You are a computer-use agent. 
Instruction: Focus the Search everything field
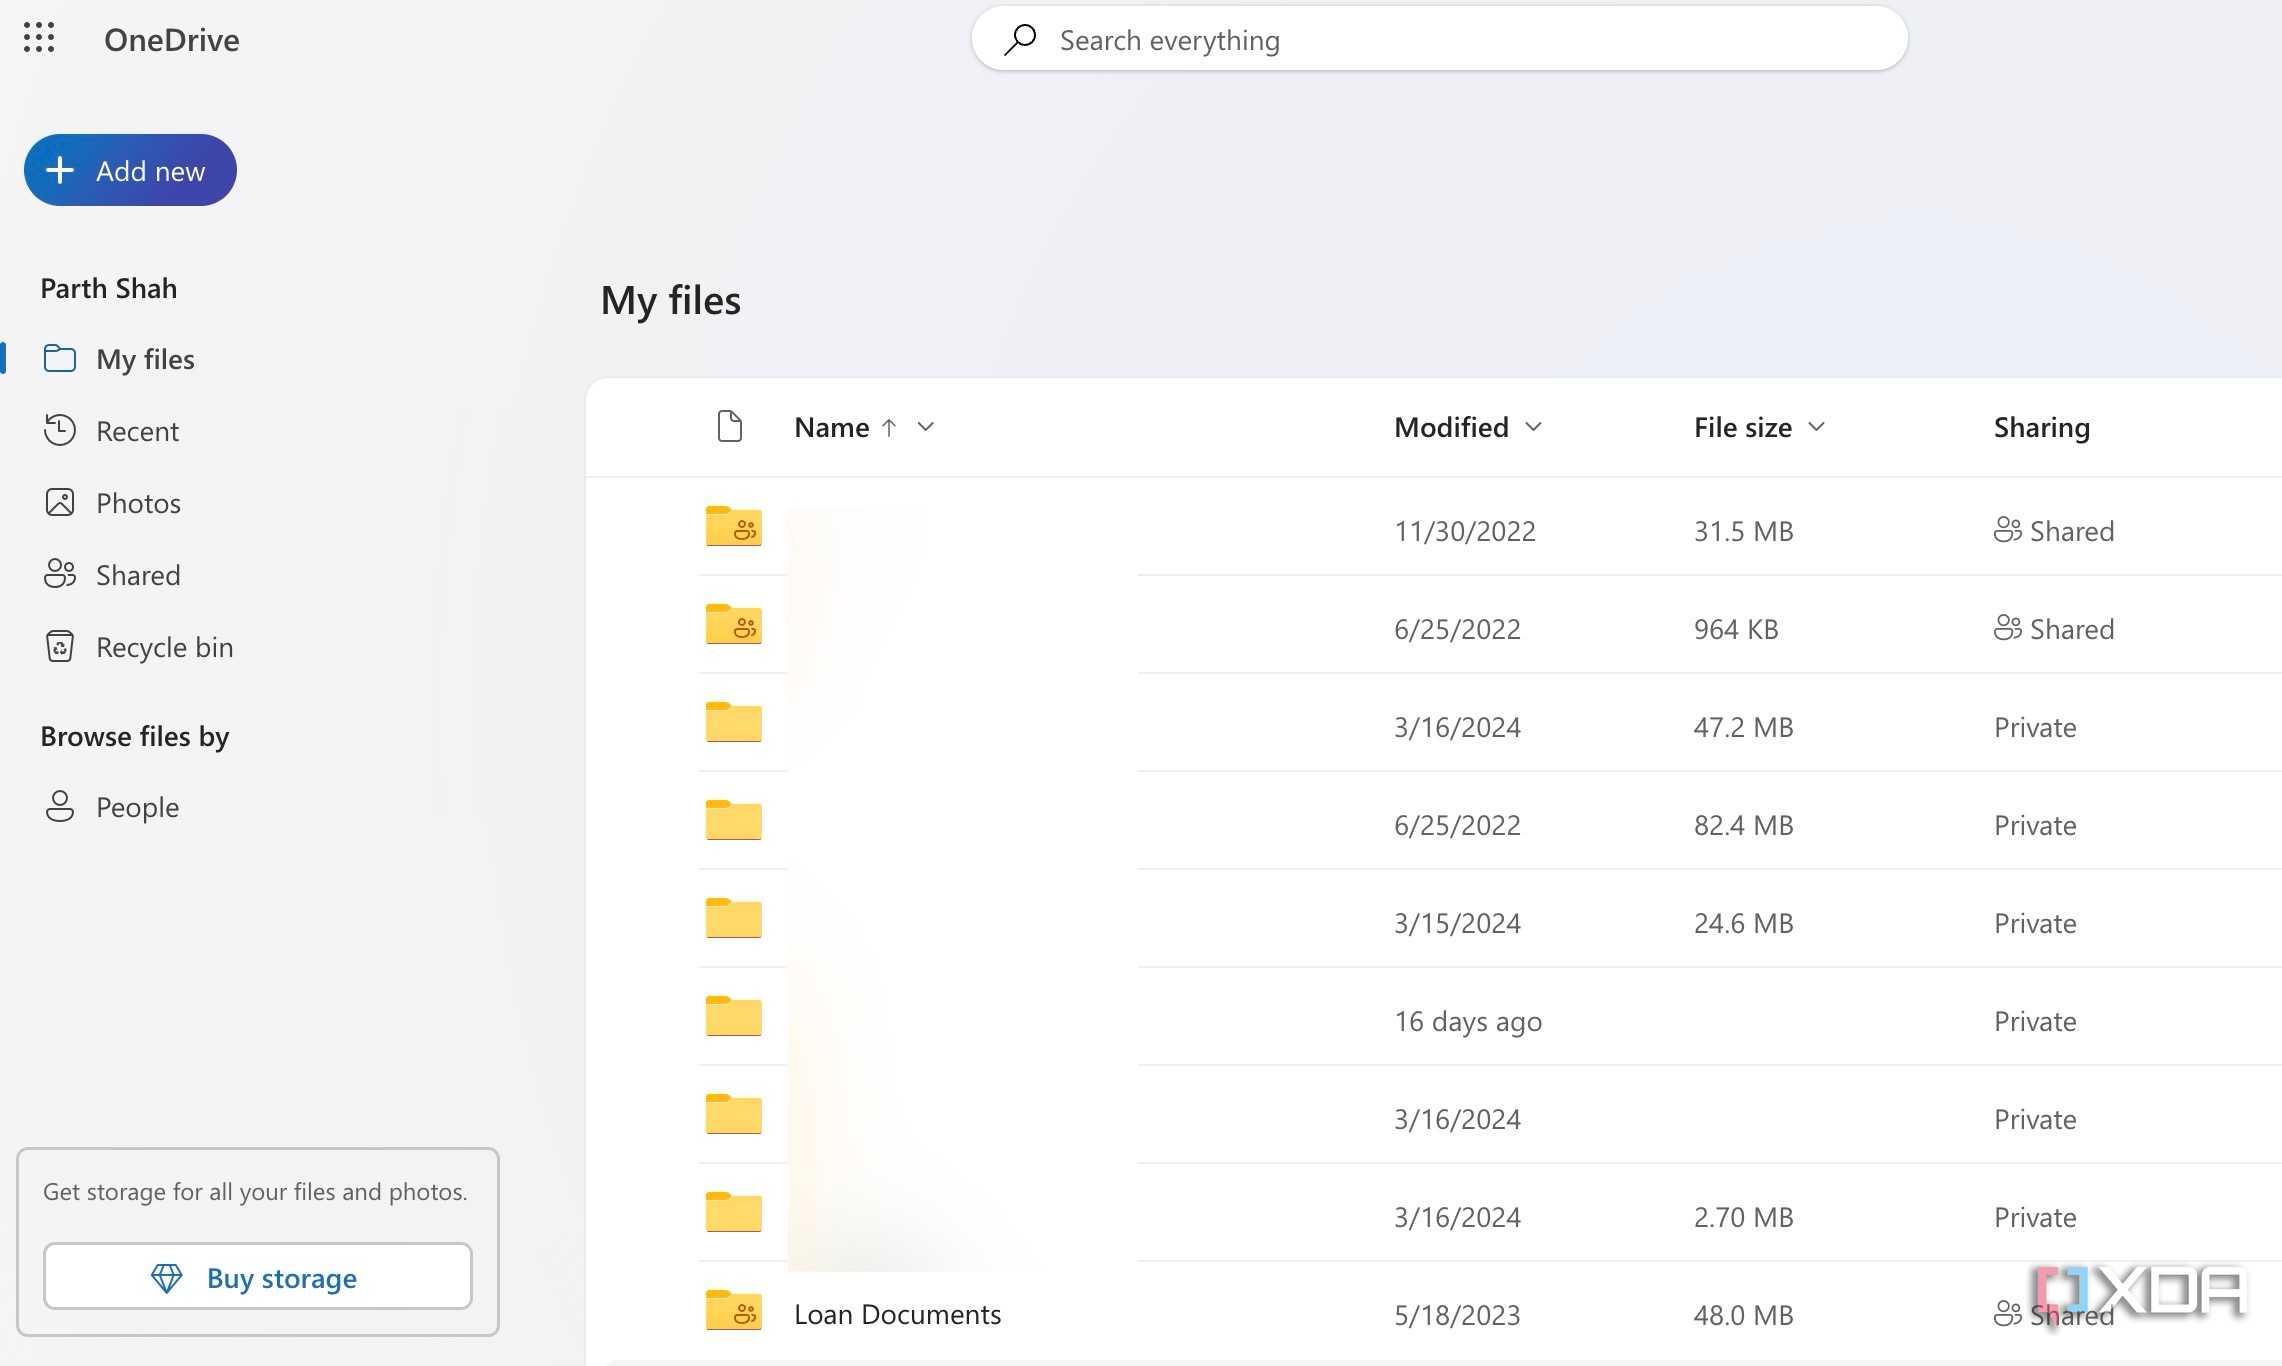coord(1440,39)
